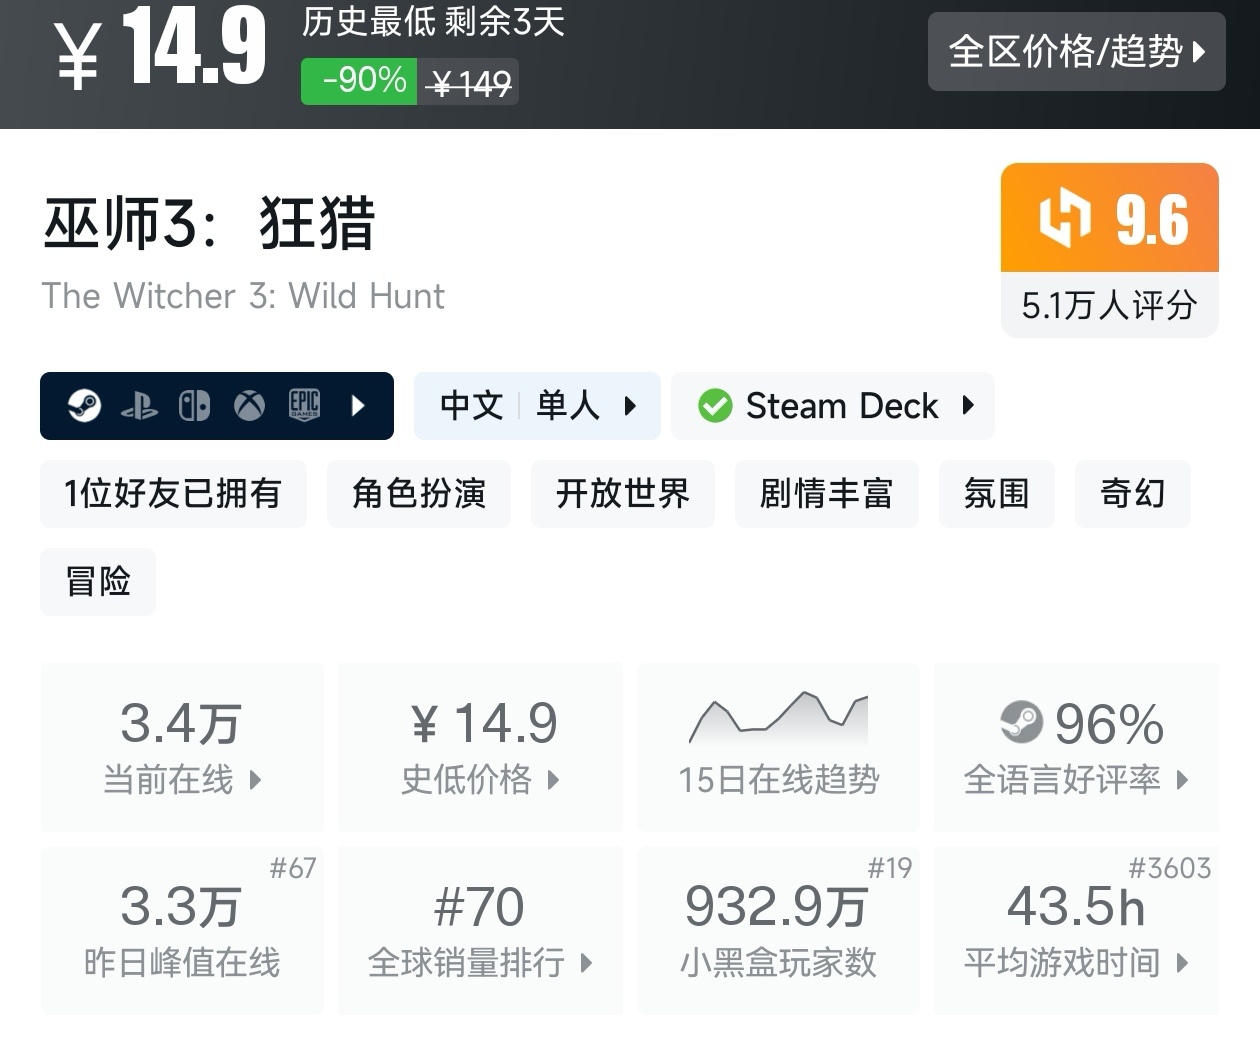This screenshot has height=1039, width=1260.
Task: Click the PlayStation platform icon
Action: tap(139, 406)
